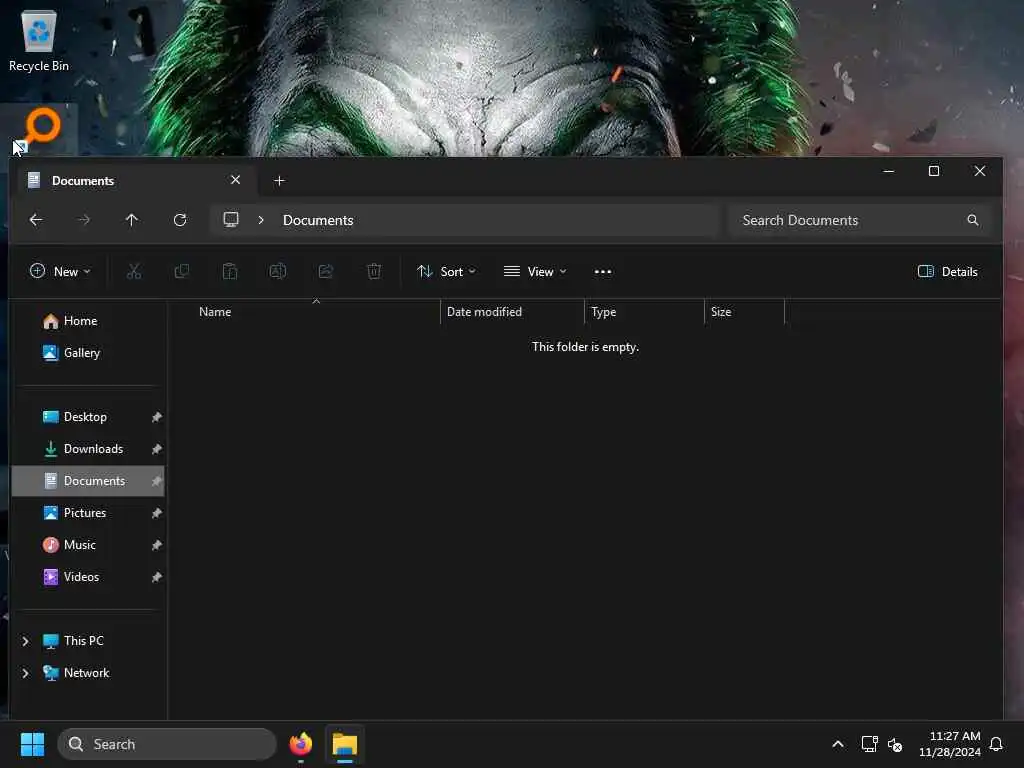Focus the Search Documents field

(x=859, y=220)
